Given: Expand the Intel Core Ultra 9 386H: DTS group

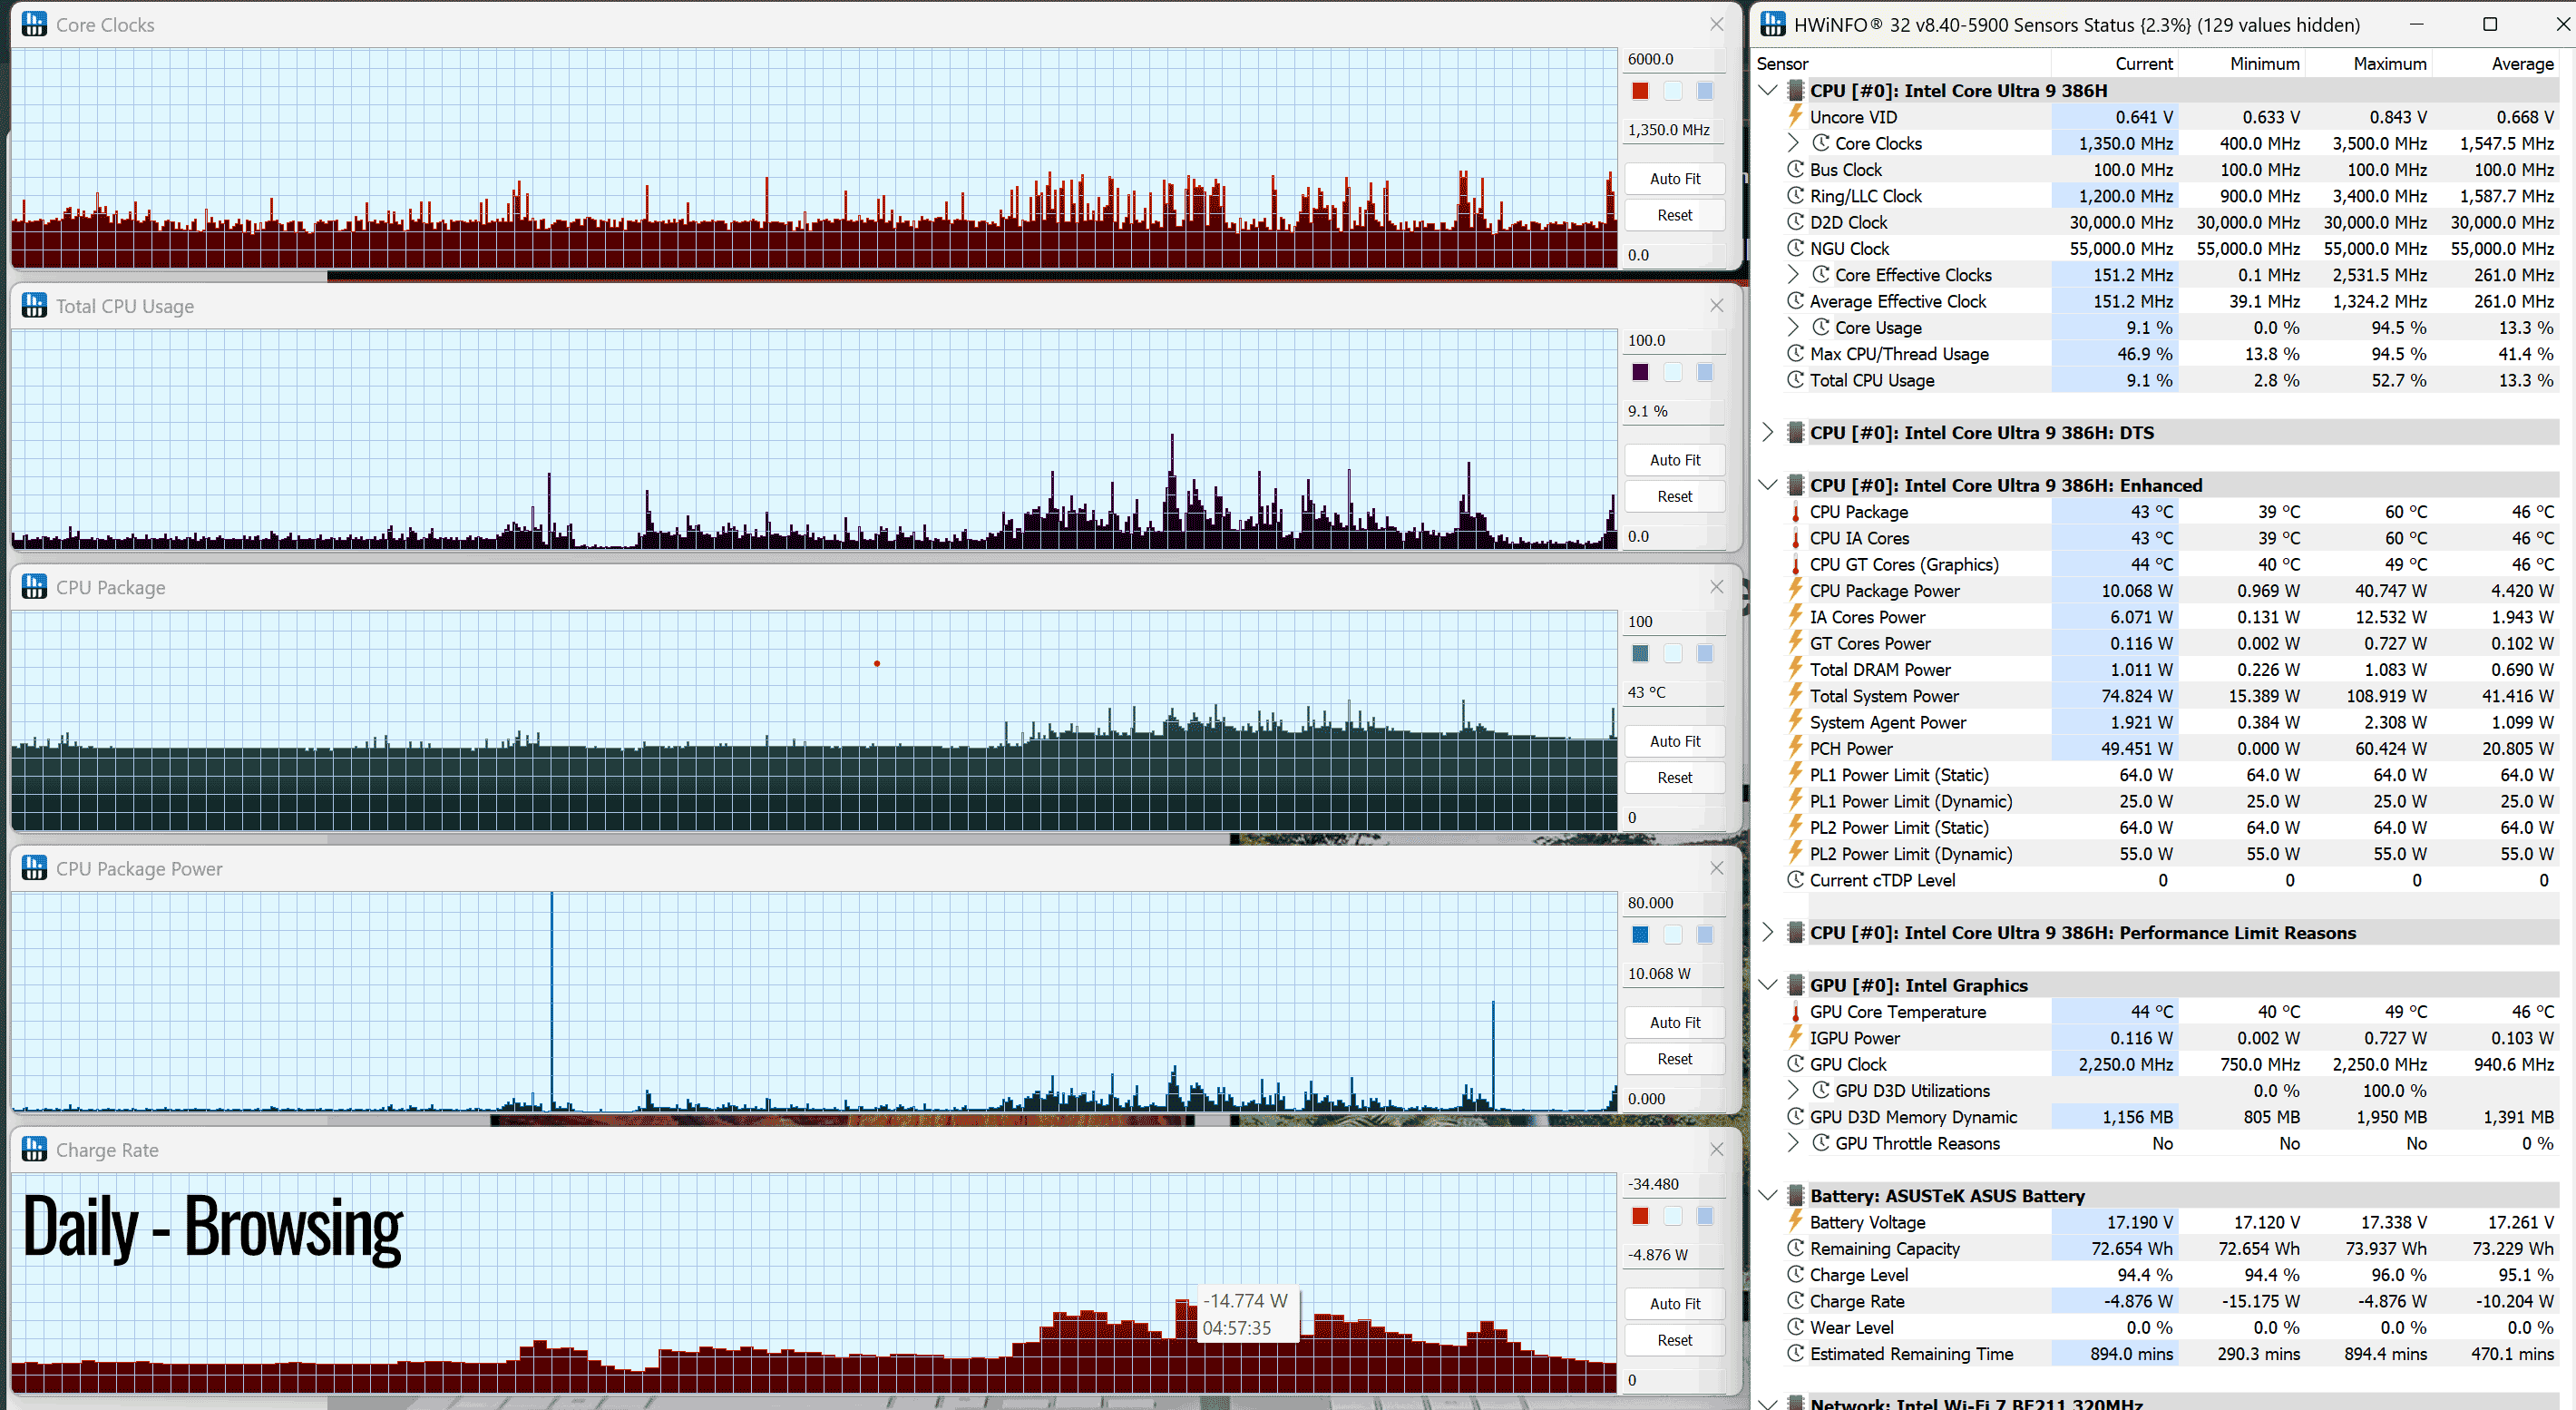Looking at the screenshot, I should coord(1767,432).
